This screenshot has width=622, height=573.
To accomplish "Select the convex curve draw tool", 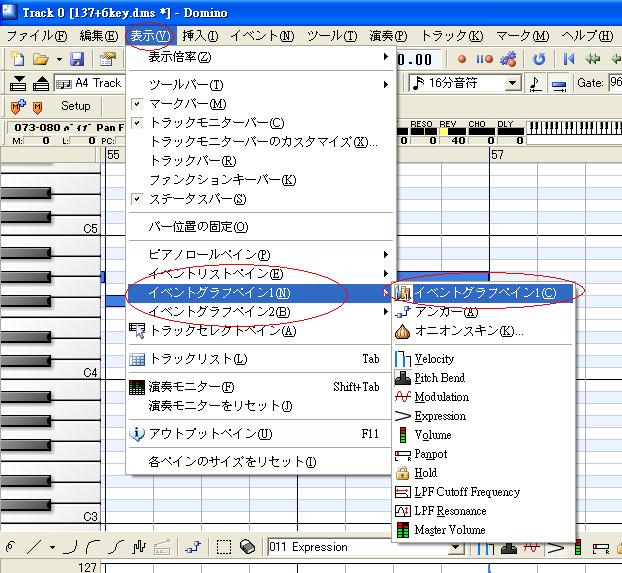I will coord(71,548).
